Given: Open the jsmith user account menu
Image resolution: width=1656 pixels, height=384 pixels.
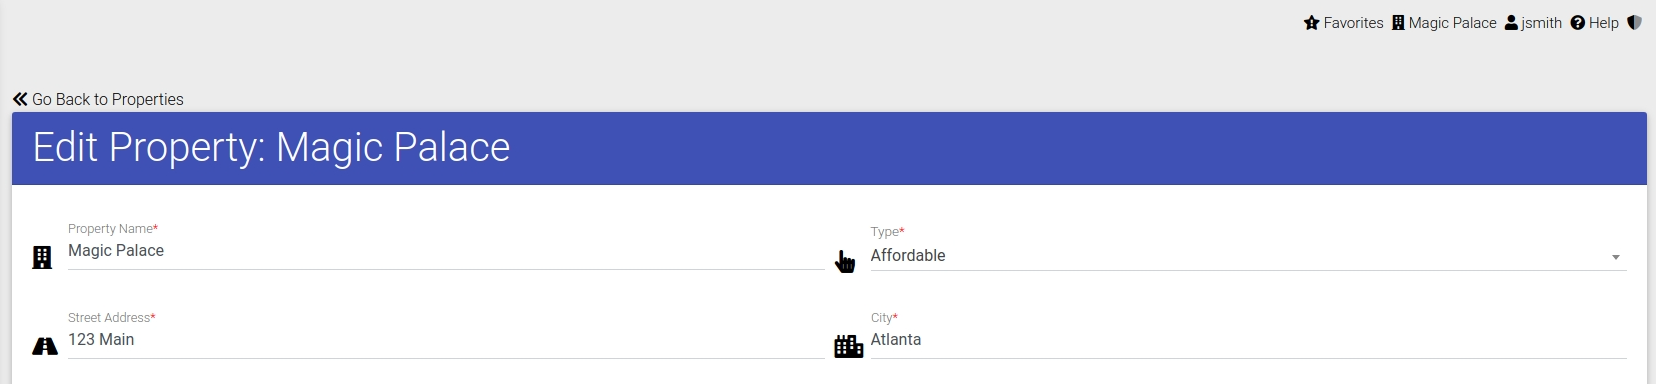Looking at the screenshot, I should [1541, 23].
